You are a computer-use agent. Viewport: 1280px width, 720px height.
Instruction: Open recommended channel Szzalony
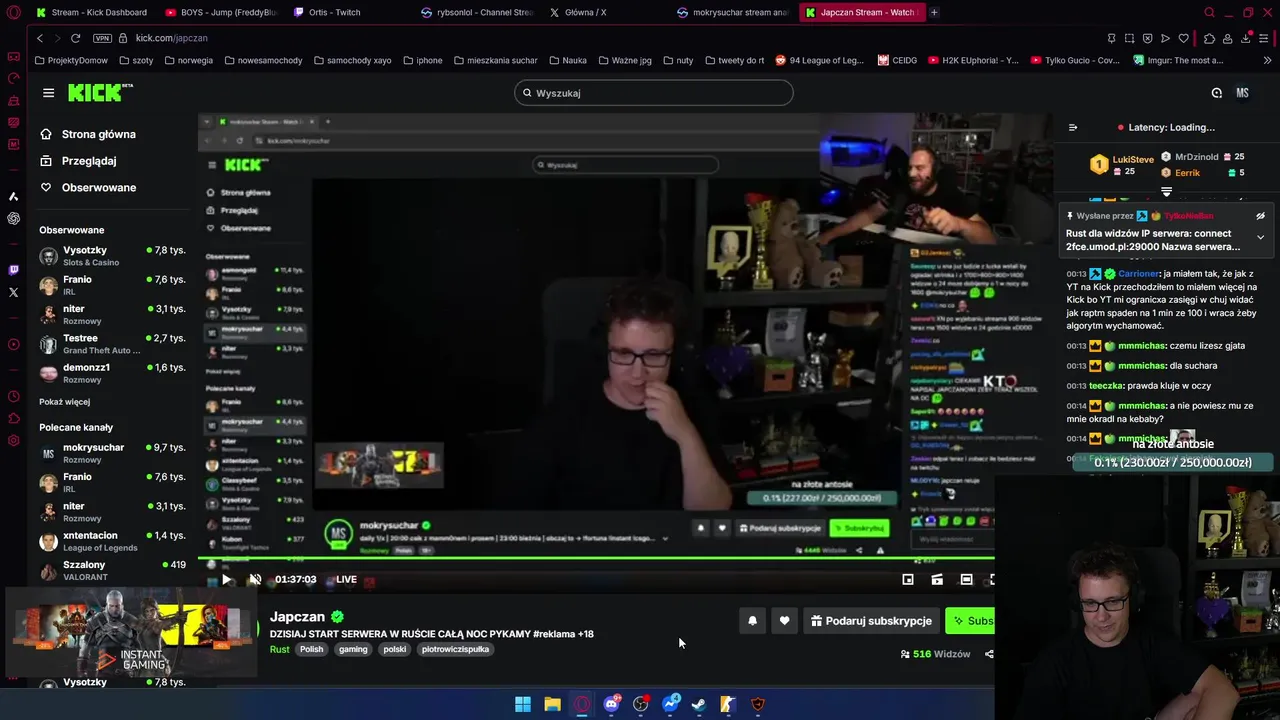coord(112,570)
